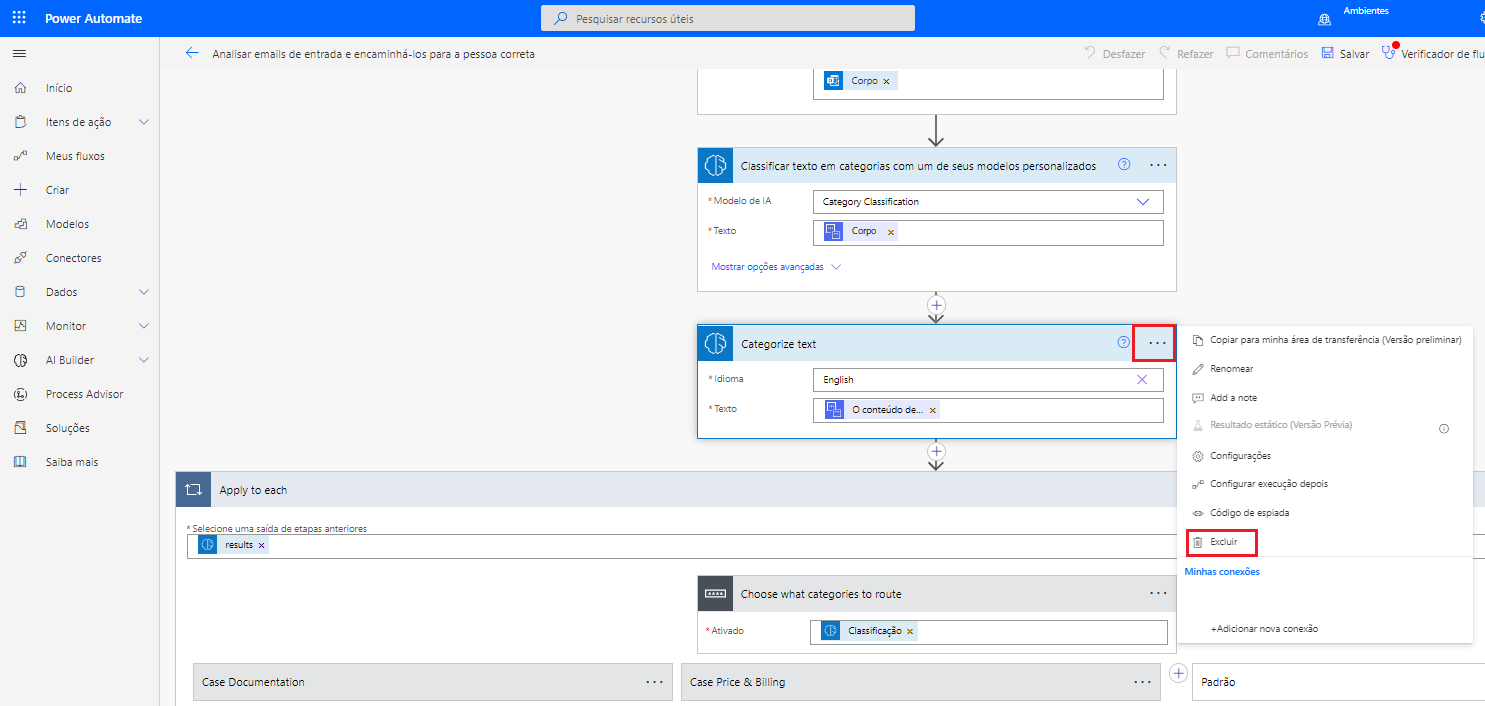1485x706 pixels.
Task: Open ellipsis menu of Choose what categories to route
Action: 1158,593
